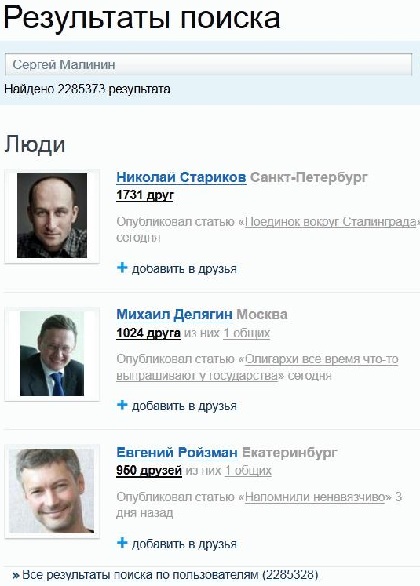Open article Поединок вокруг Сталинграда
The width and height of the screenshot is (420, 586).
click(331, 222)
